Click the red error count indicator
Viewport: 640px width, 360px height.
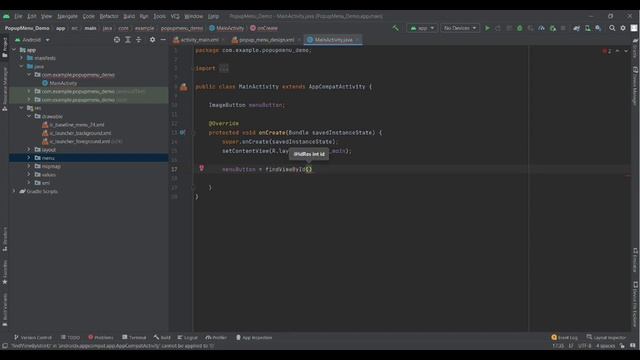[x=607, y=51]
